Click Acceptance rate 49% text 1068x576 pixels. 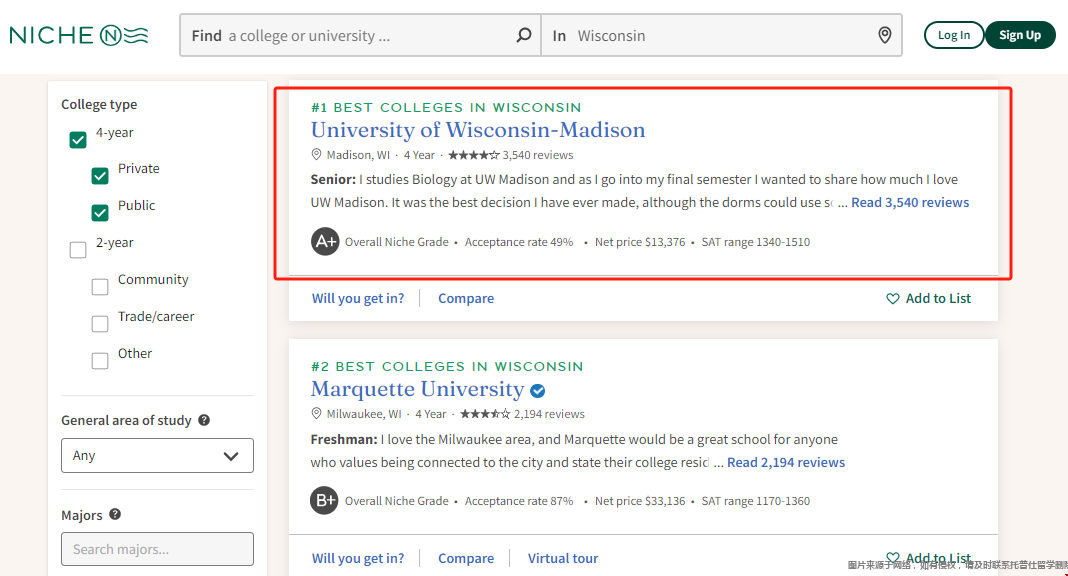coord(519,242)
